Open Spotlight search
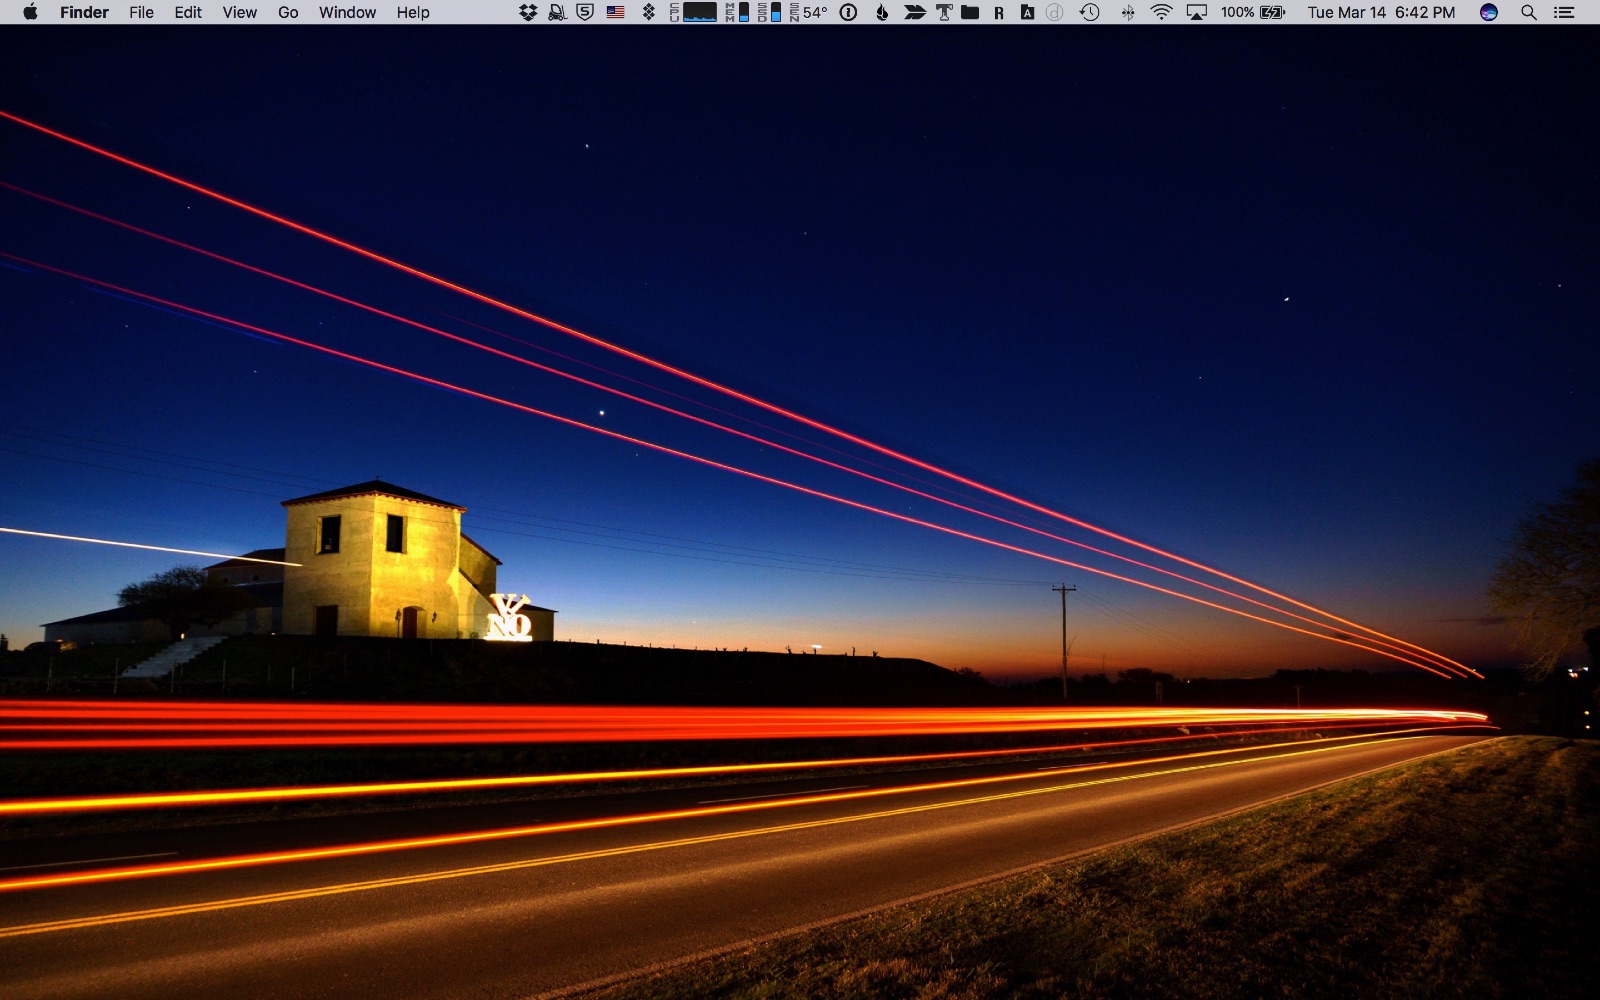 tap(1527, 13)
